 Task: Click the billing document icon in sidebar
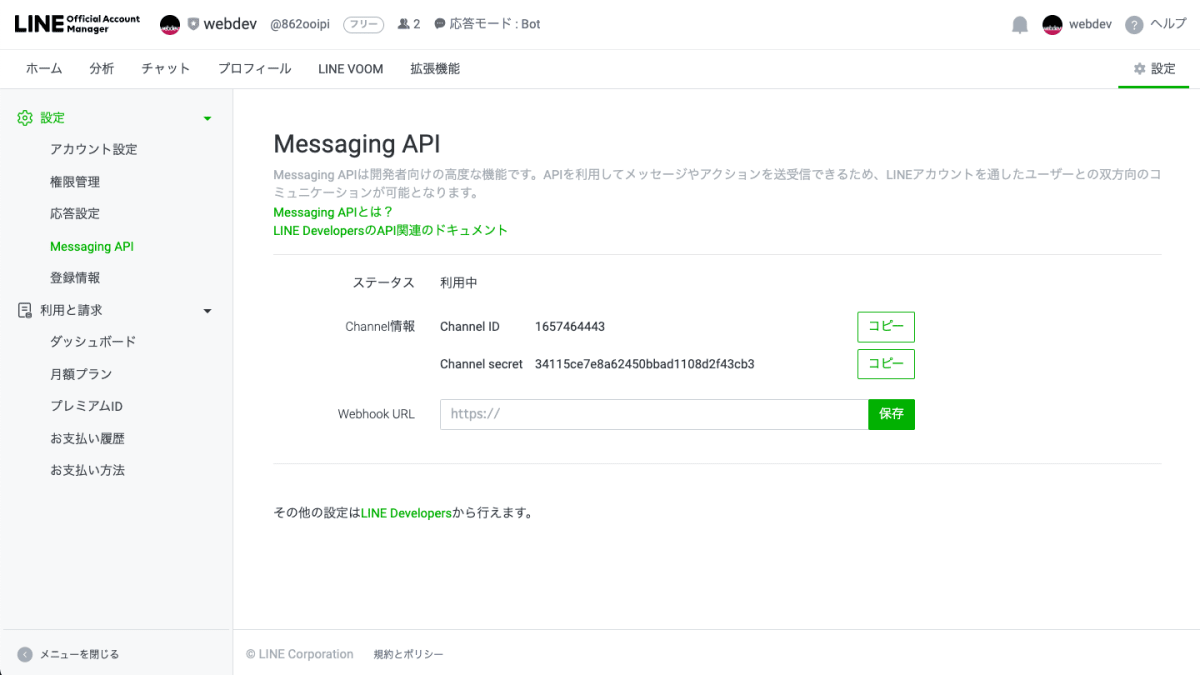(25, 310)
